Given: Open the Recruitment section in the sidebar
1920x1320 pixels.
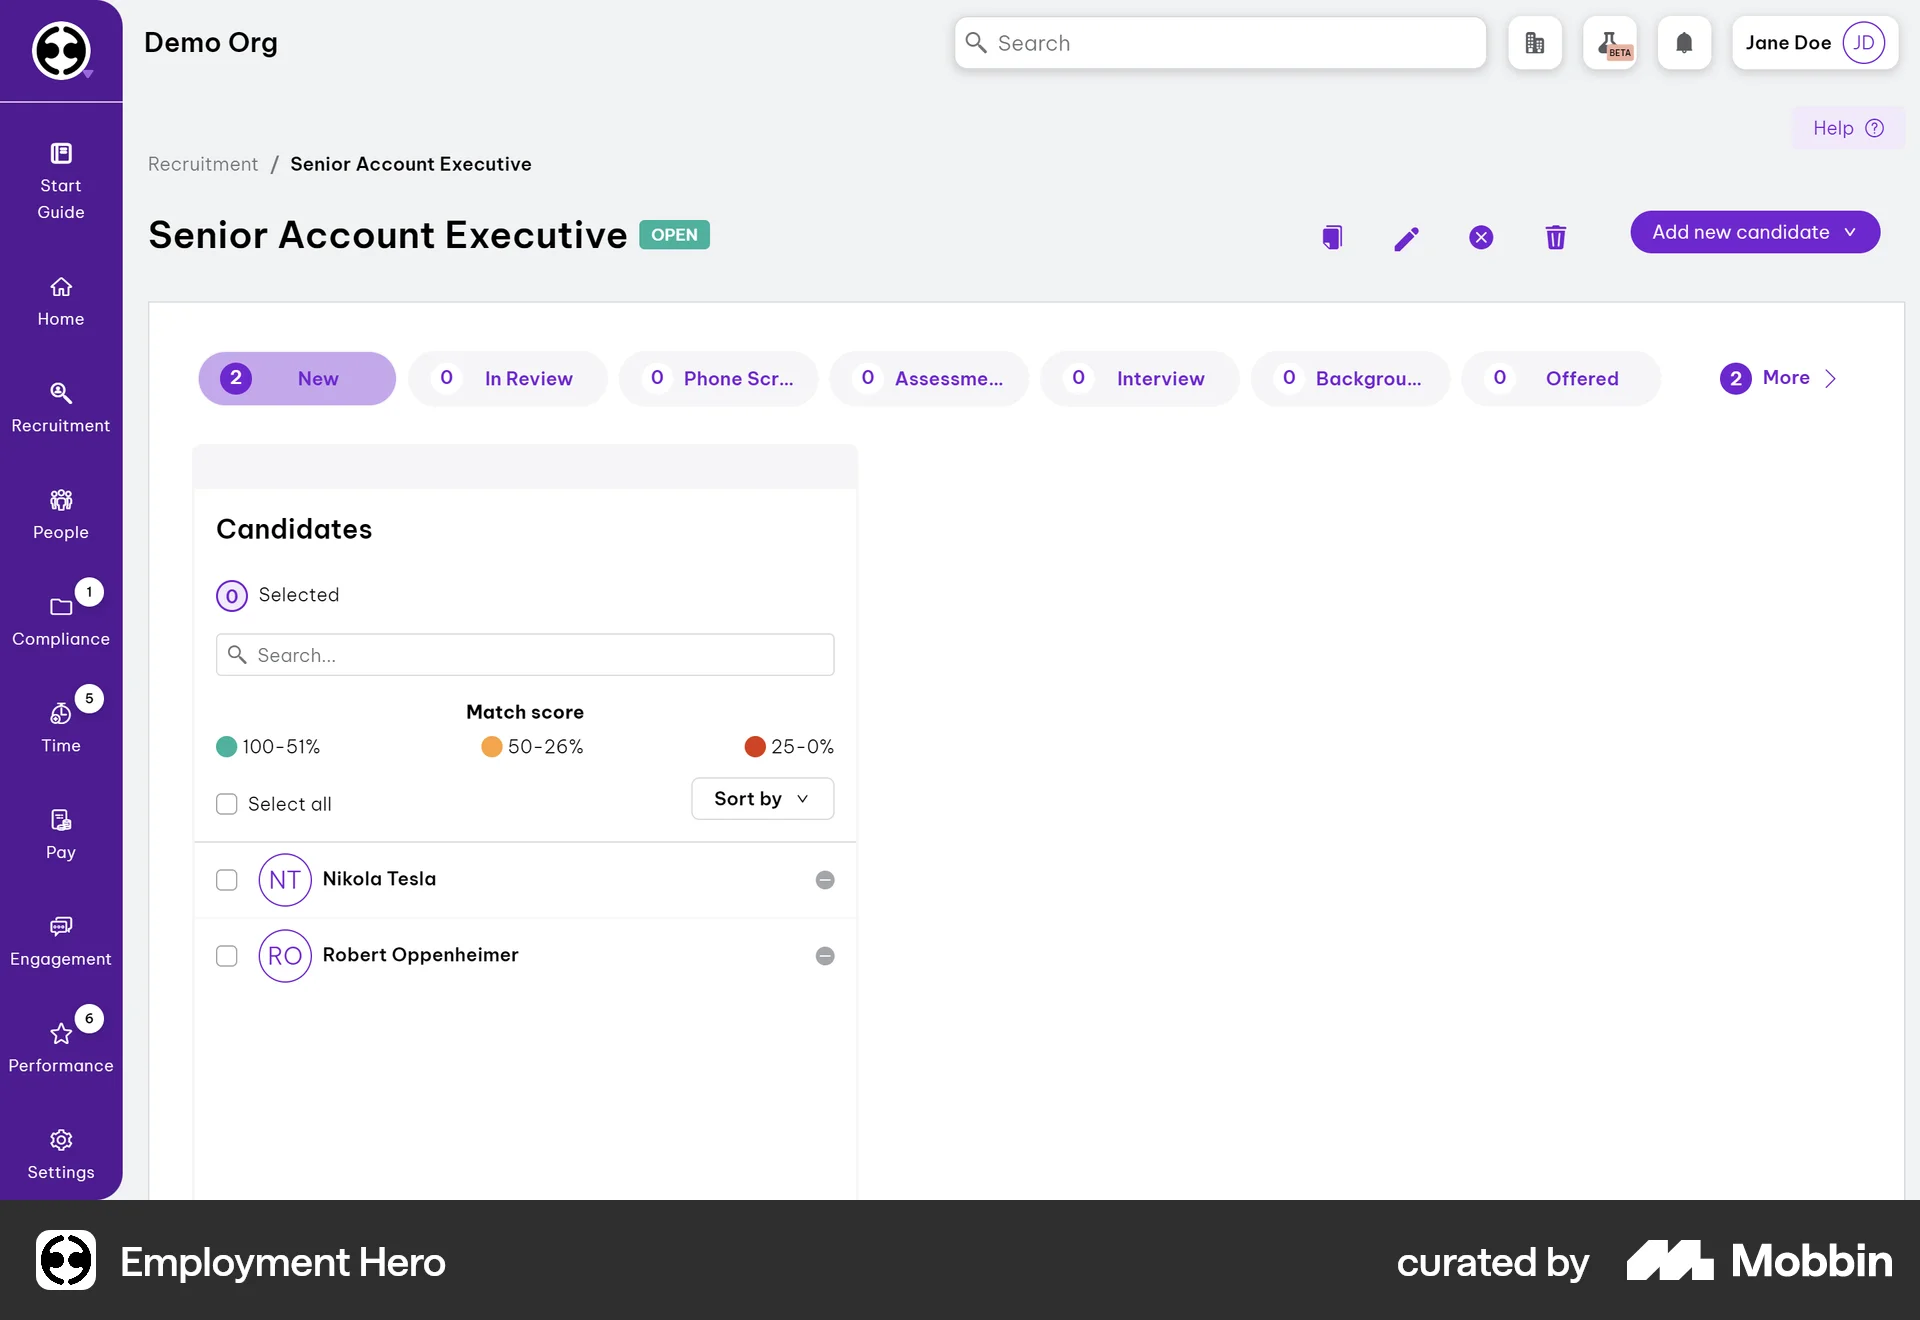Looking at the screenshot, I should click(x=60, y=405).
